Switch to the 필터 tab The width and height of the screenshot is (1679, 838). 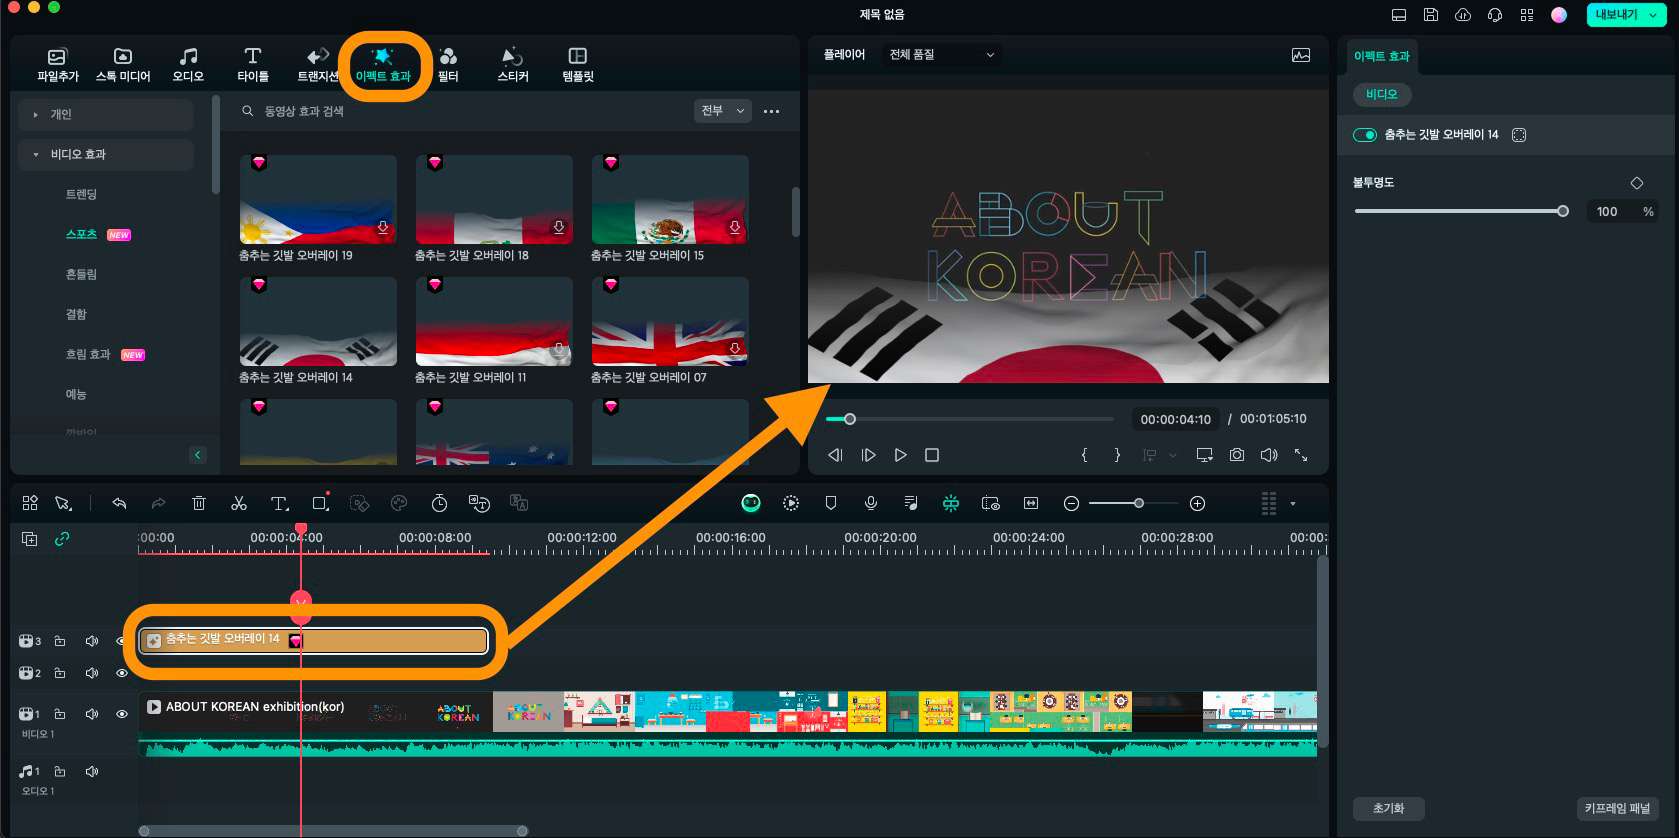(x=448, y=64)
